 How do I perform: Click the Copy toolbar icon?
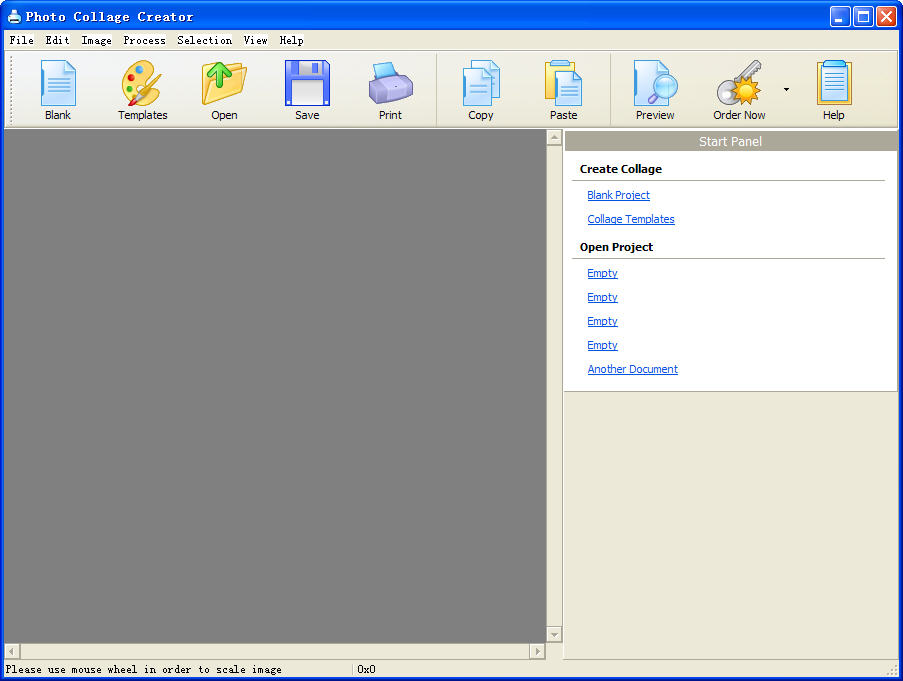(481, 84)
